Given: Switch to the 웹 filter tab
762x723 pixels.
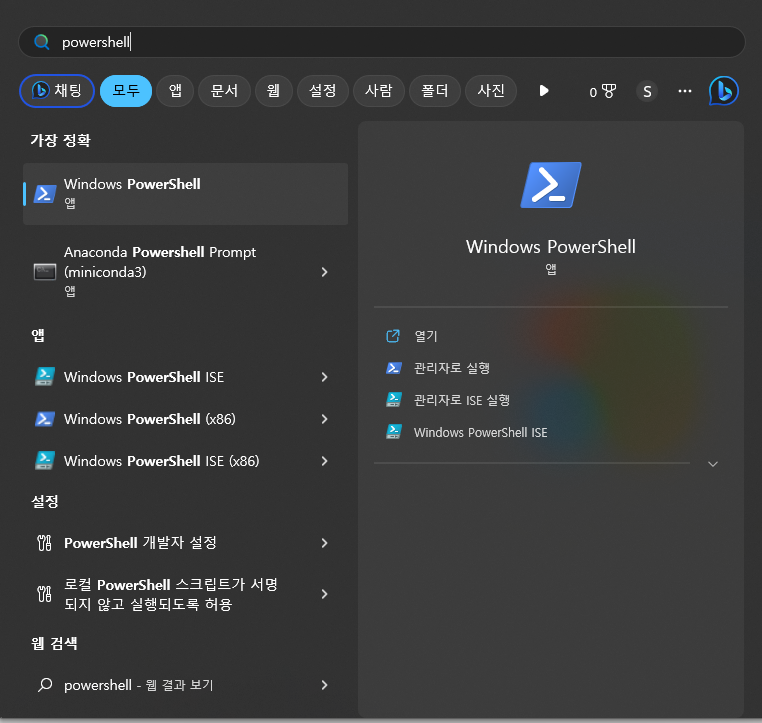Looking at the screenshot, I should click(x=274, y=91).
